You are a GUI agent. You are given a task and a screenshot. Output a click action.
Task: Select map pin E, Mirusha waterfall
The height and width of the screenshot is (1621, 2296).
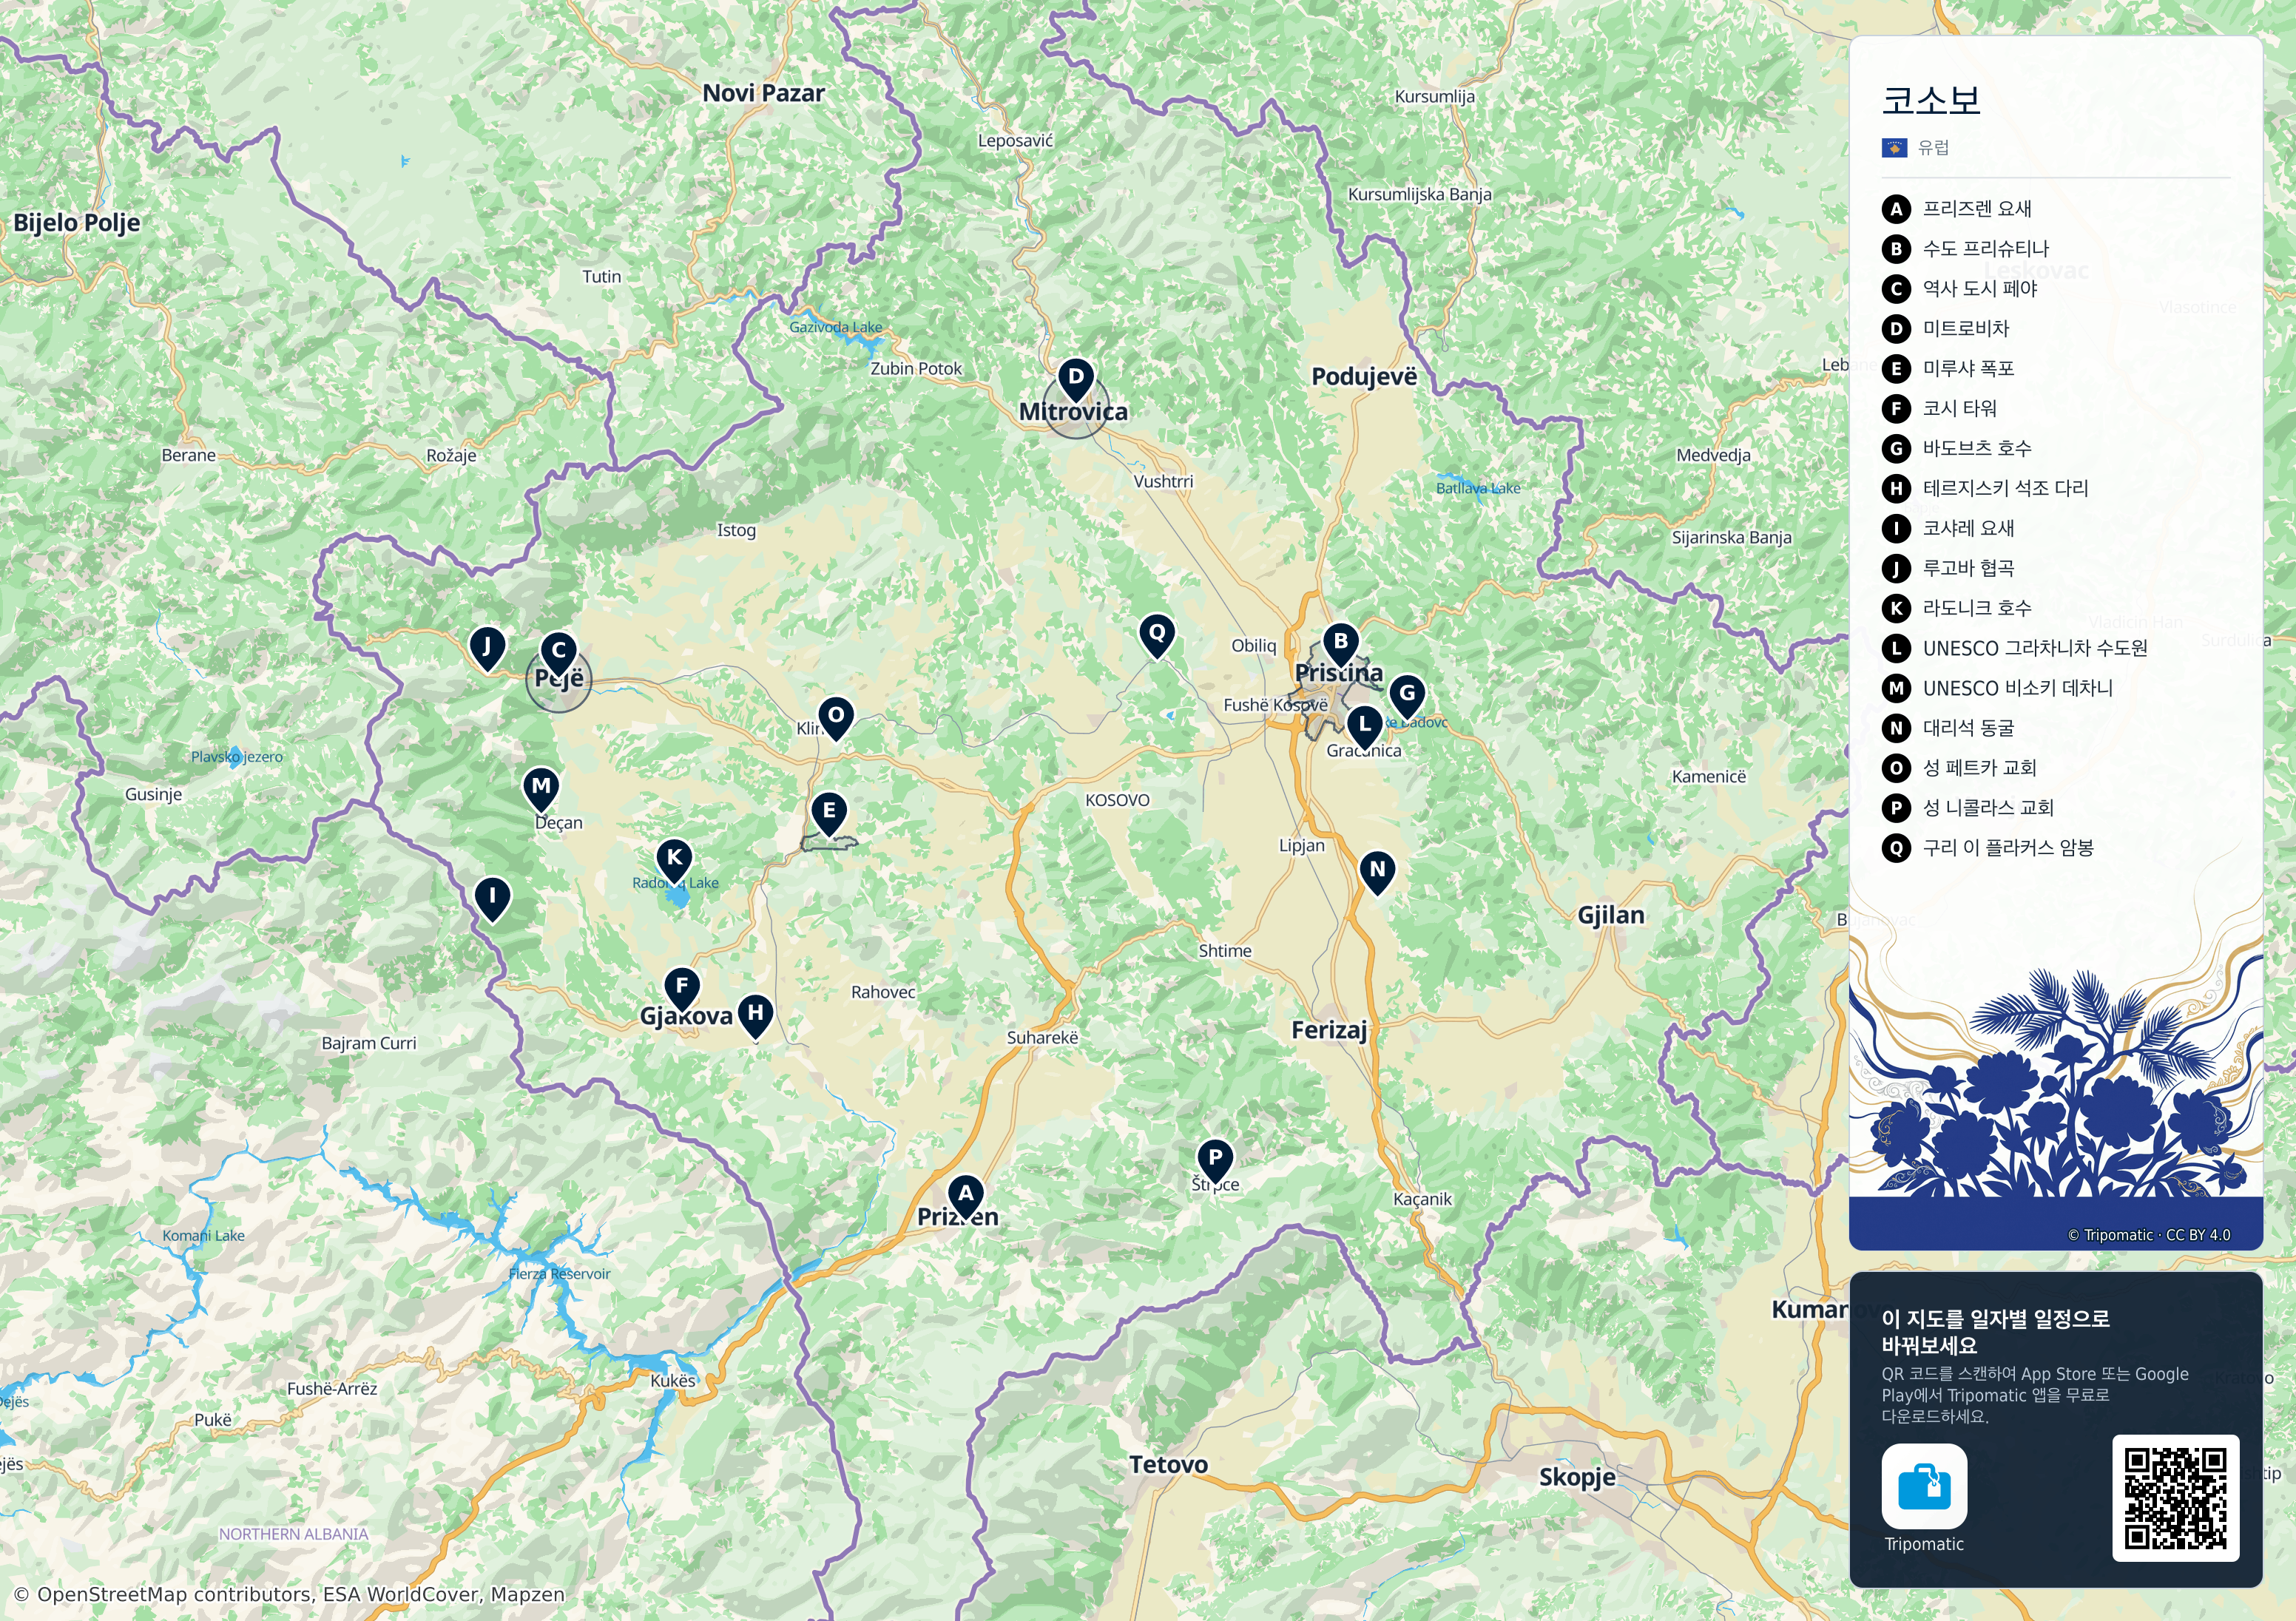[x=829, y=814]
